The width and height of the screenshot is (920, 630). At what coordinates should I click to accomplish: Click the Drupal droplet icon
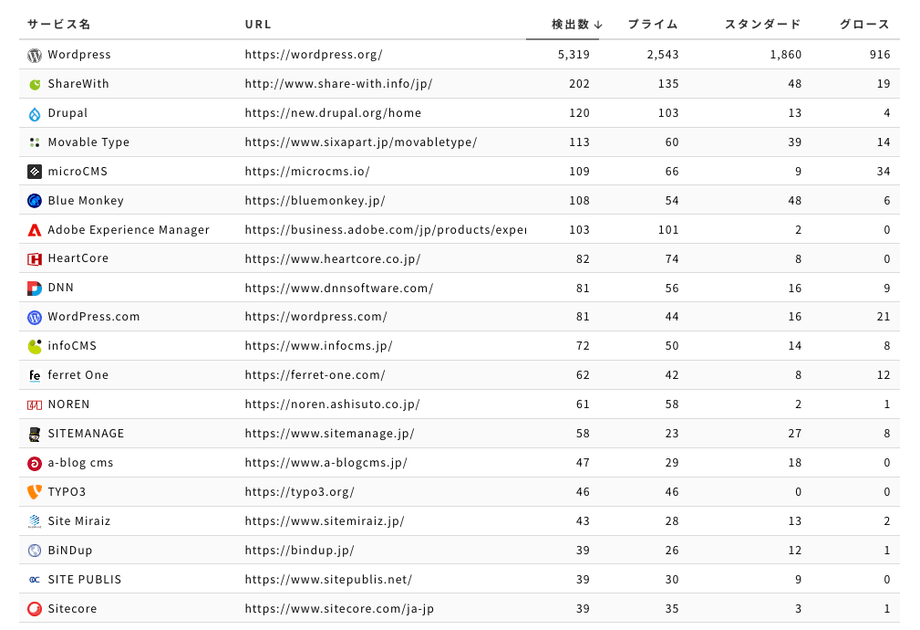[35, 114]
